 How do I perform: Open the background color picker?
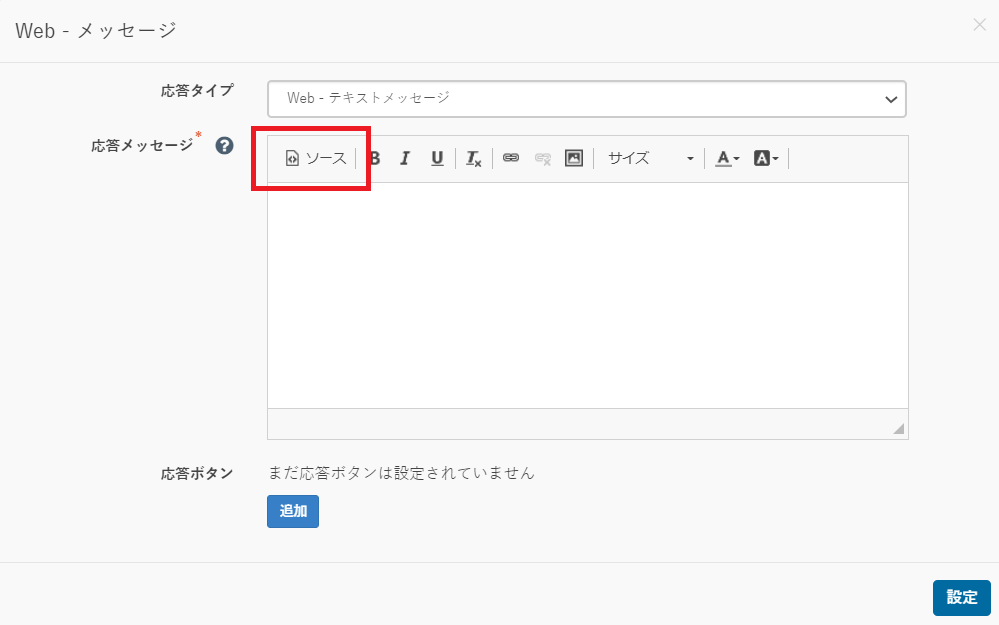tap(766, 158)
